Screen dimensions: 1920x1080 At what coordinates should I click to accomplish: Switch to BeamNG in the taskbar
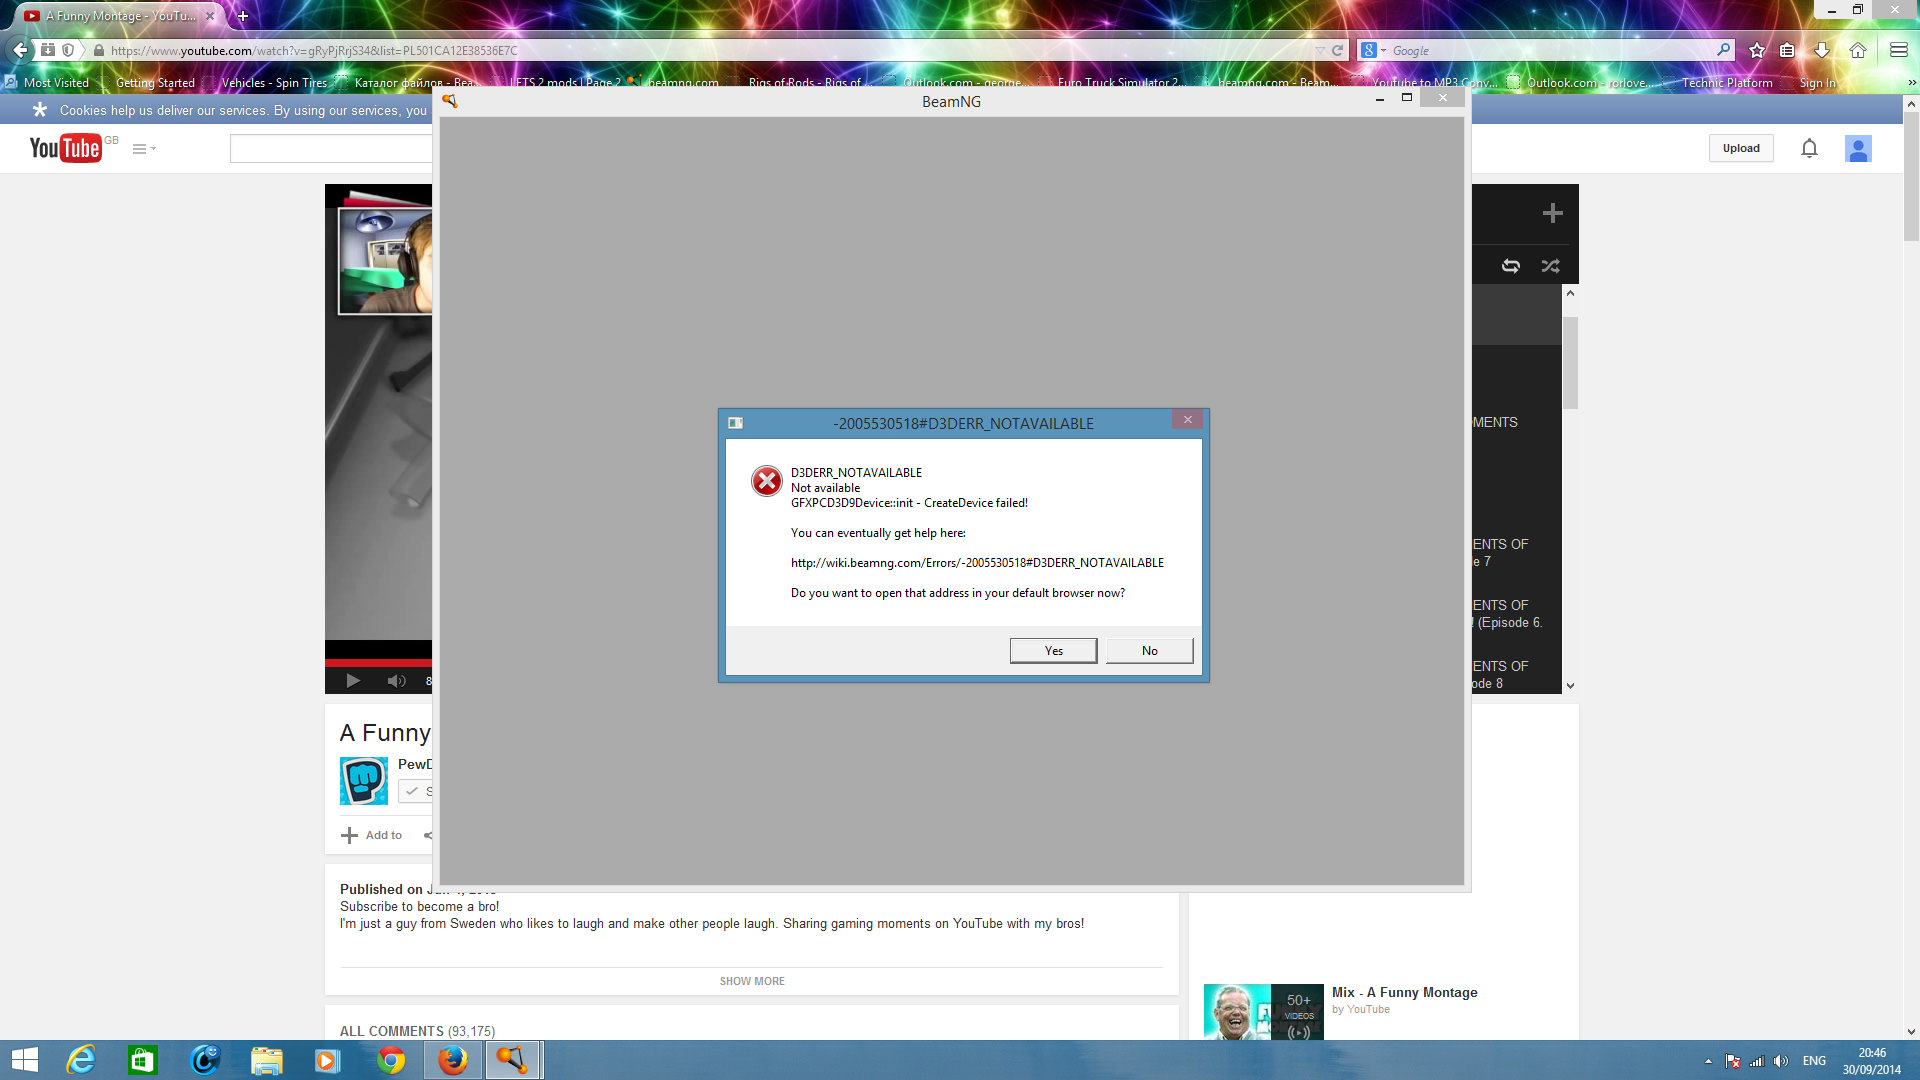[x=513, y=1060]
